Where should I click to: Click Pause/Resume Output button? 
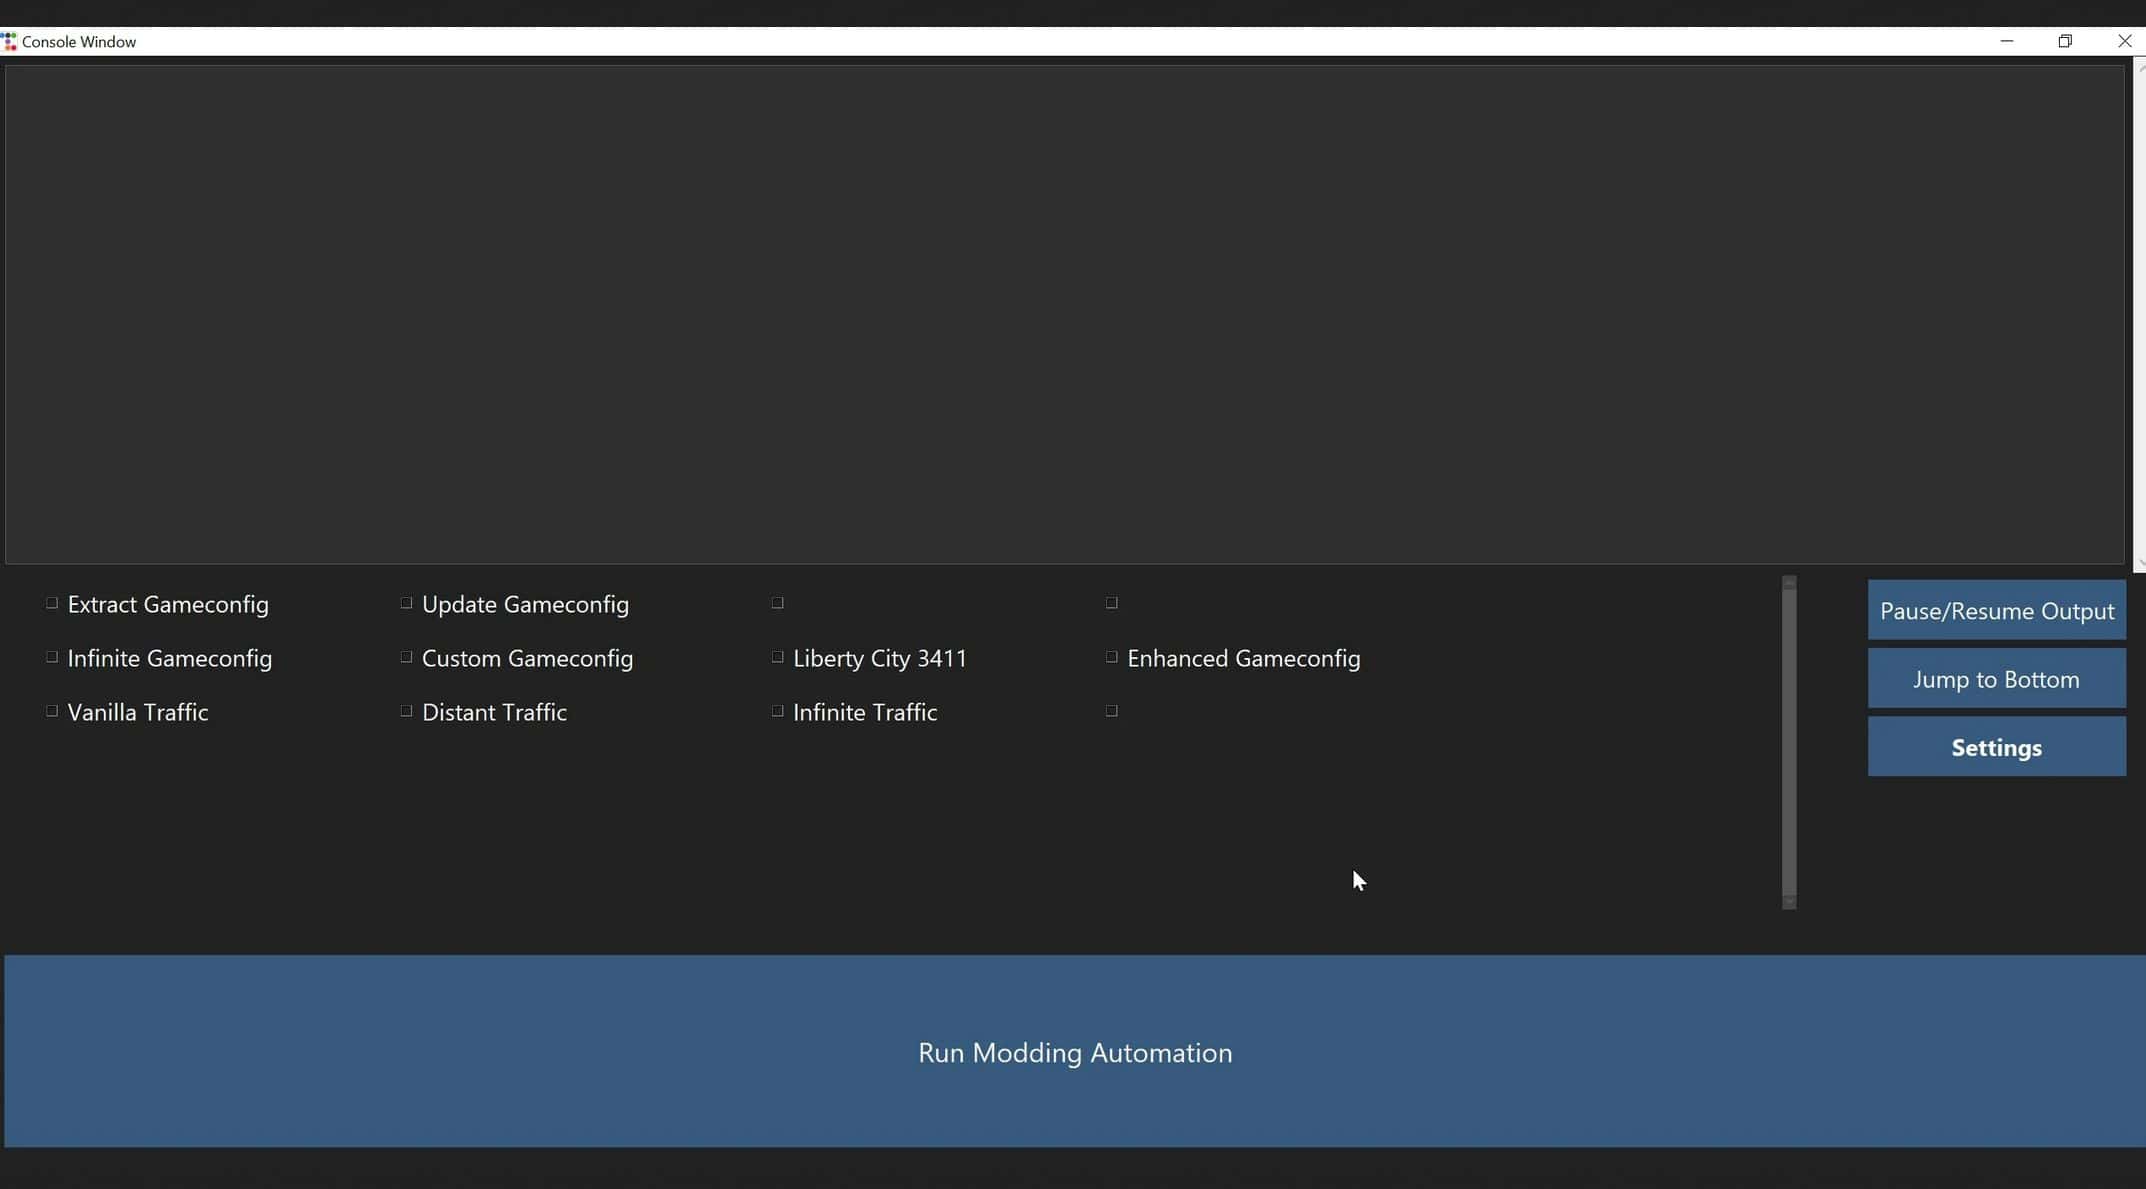tap(1996, 610)
